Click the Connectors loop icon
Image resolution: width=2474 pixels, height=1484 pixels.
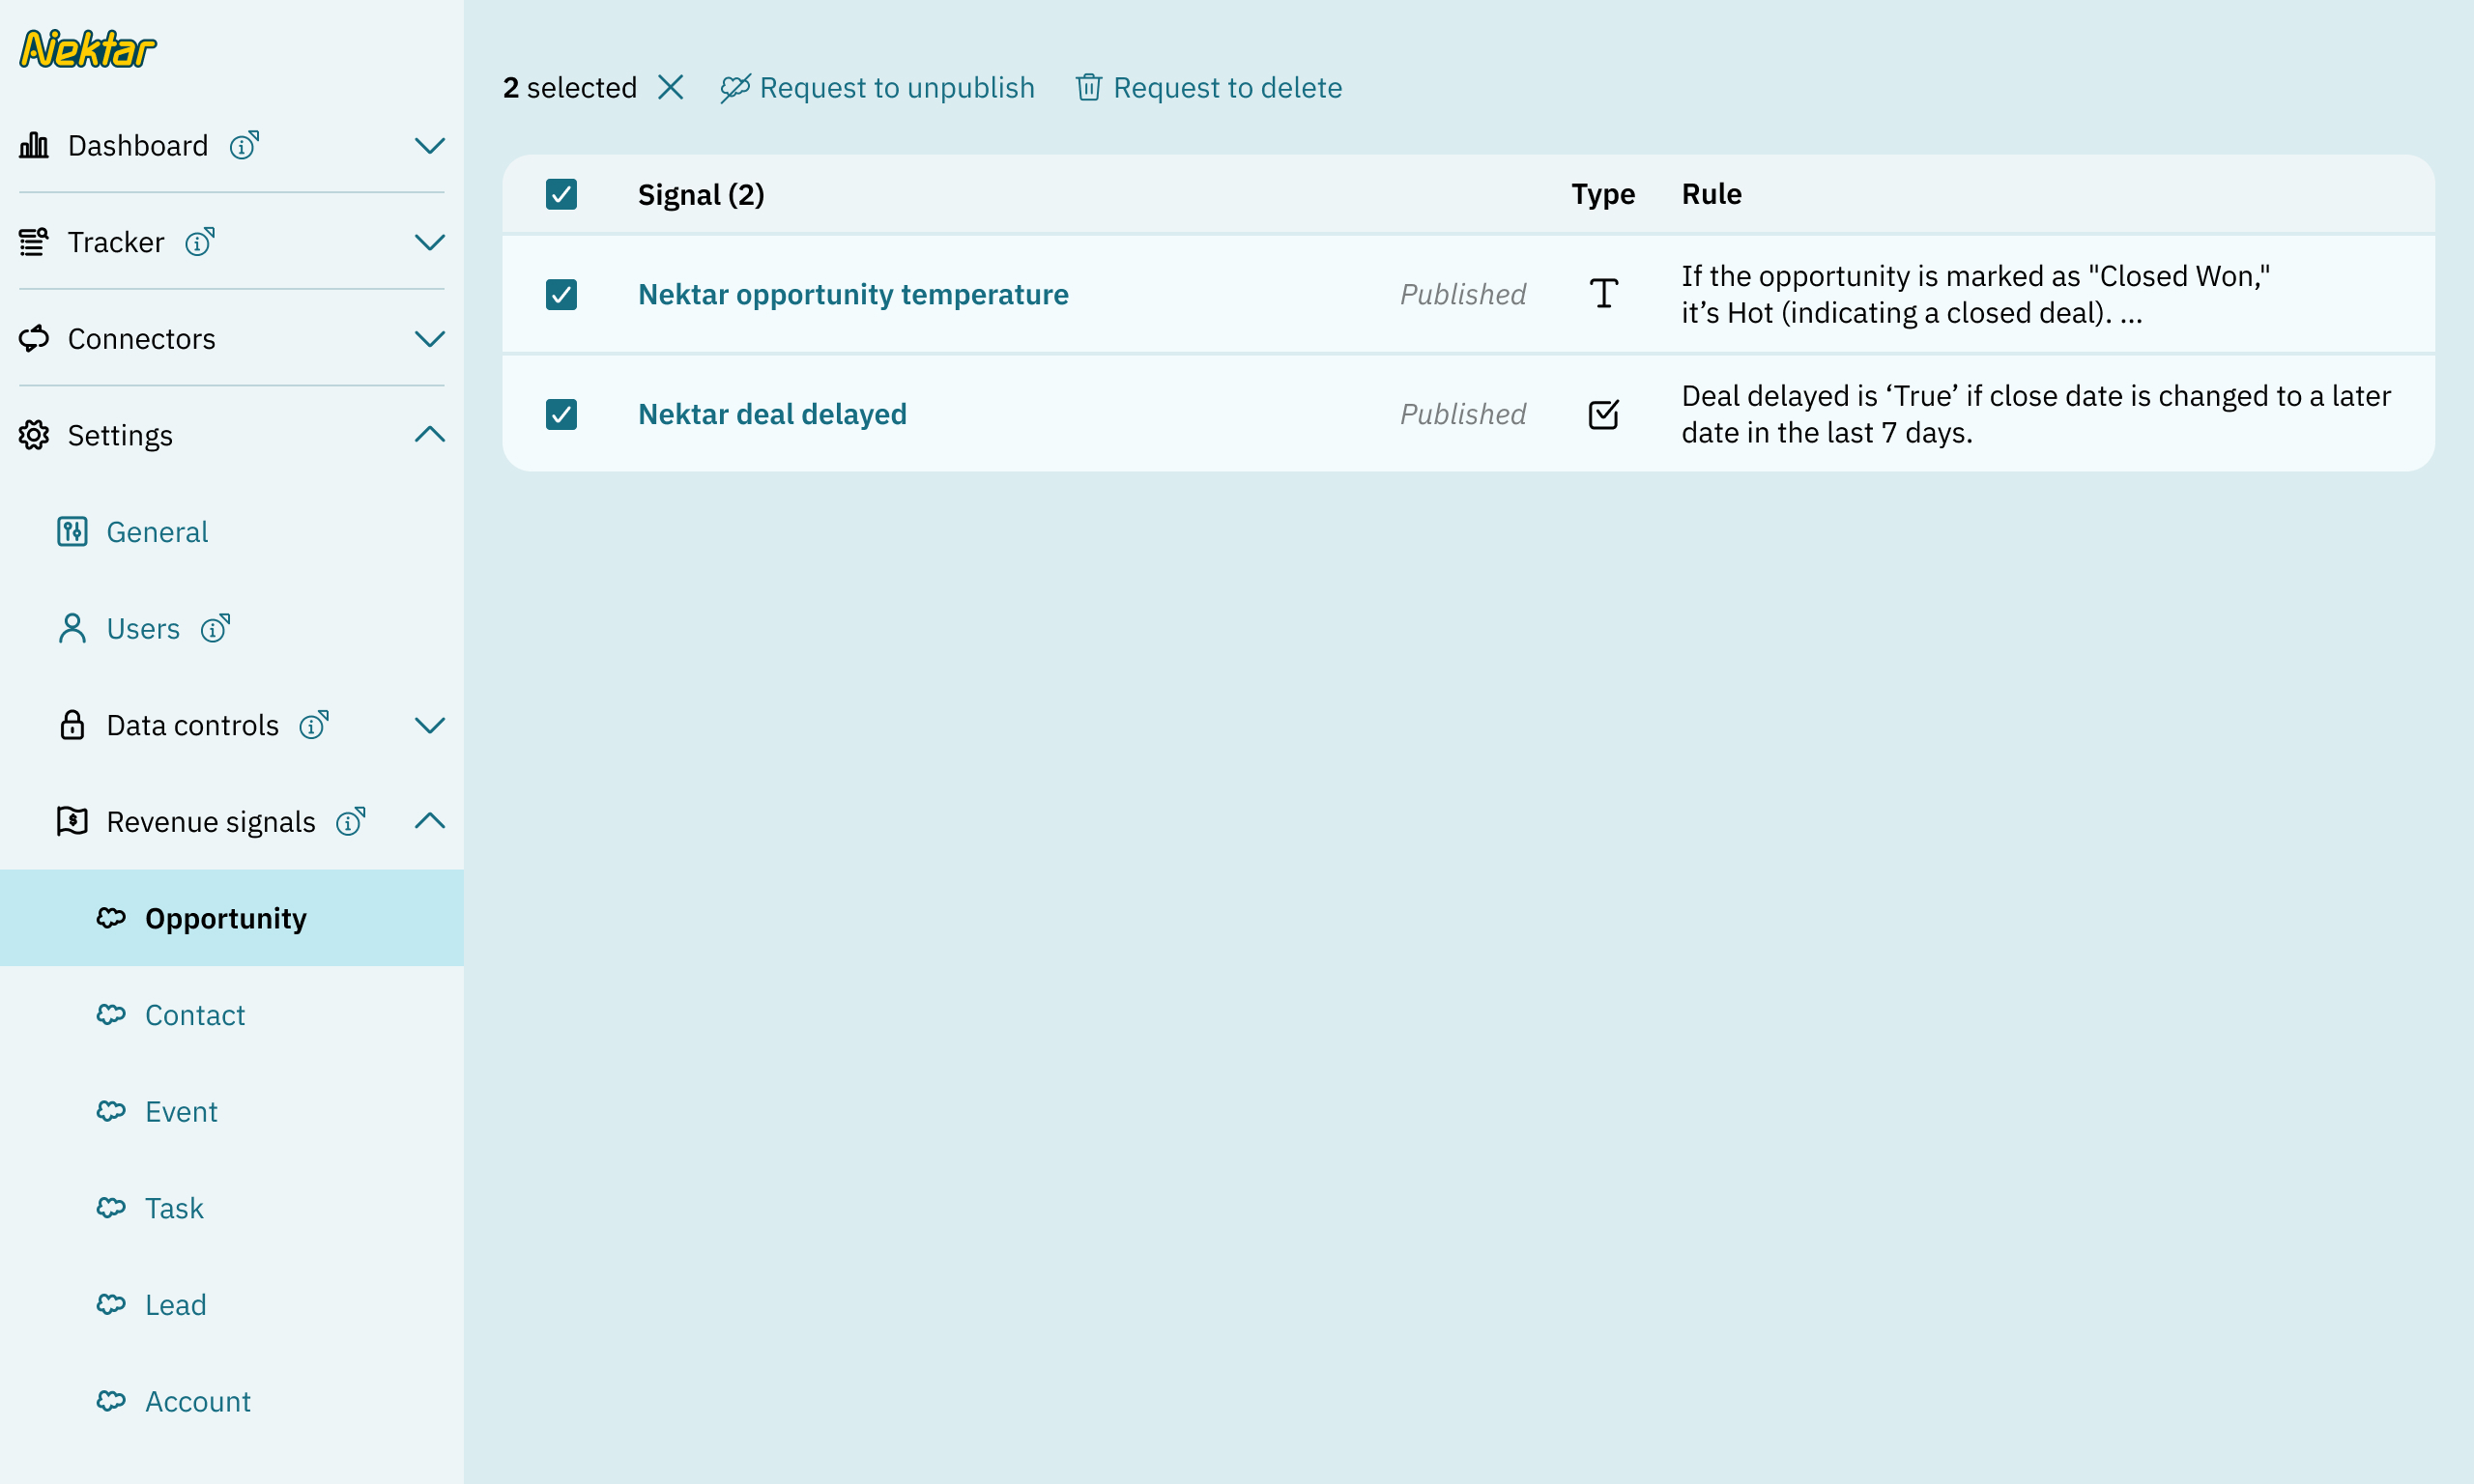pyautogui.click(x=34, y=339)
